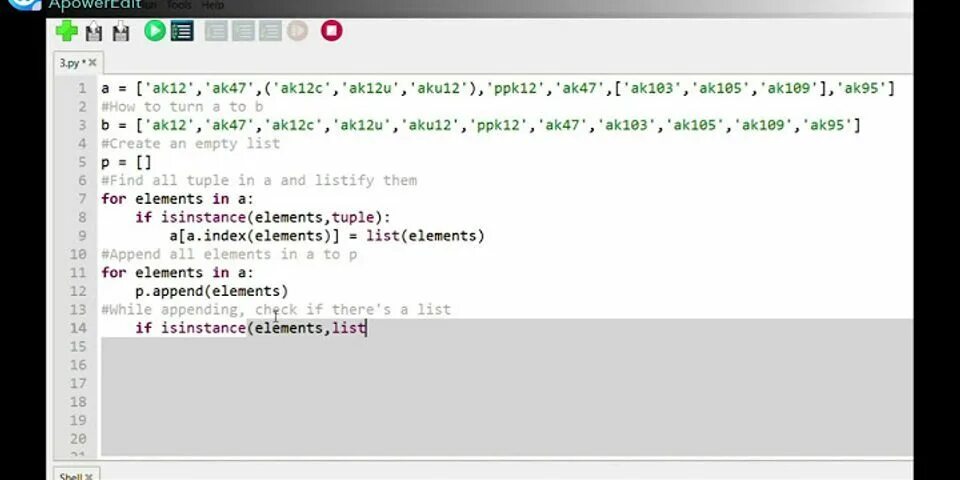The width and height of the screenshot is (960, 480).
Task: Click 'a[a.index(elements)] = list(elements)' line
Action: point(327,236)
